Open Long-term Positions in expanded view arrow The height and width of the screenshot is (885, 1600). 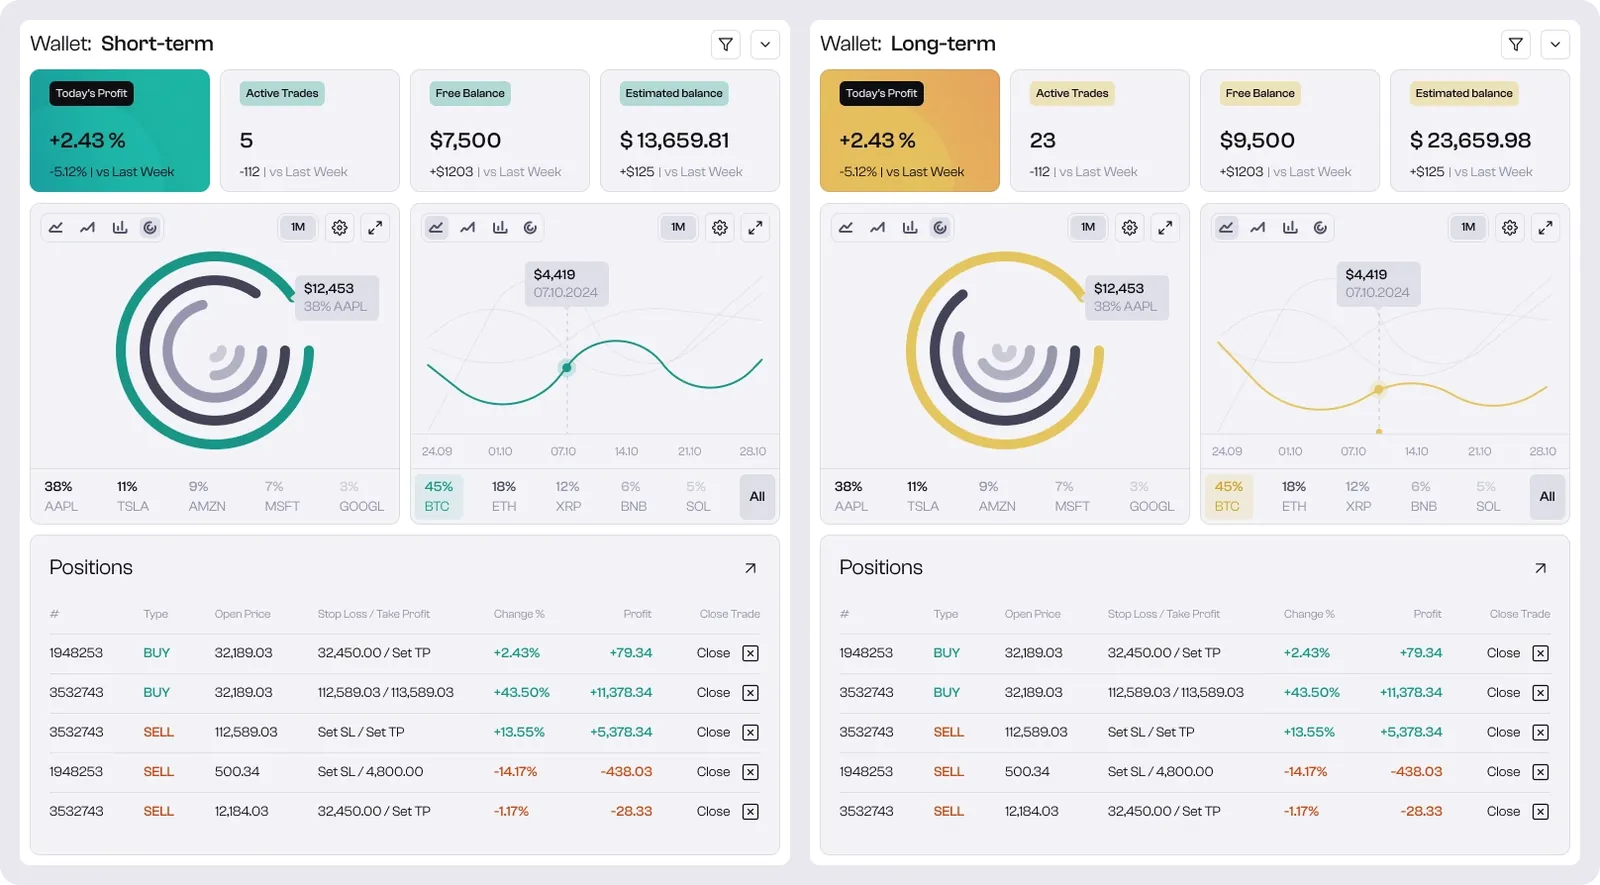pyautogui.click(x=1540, y=568)
